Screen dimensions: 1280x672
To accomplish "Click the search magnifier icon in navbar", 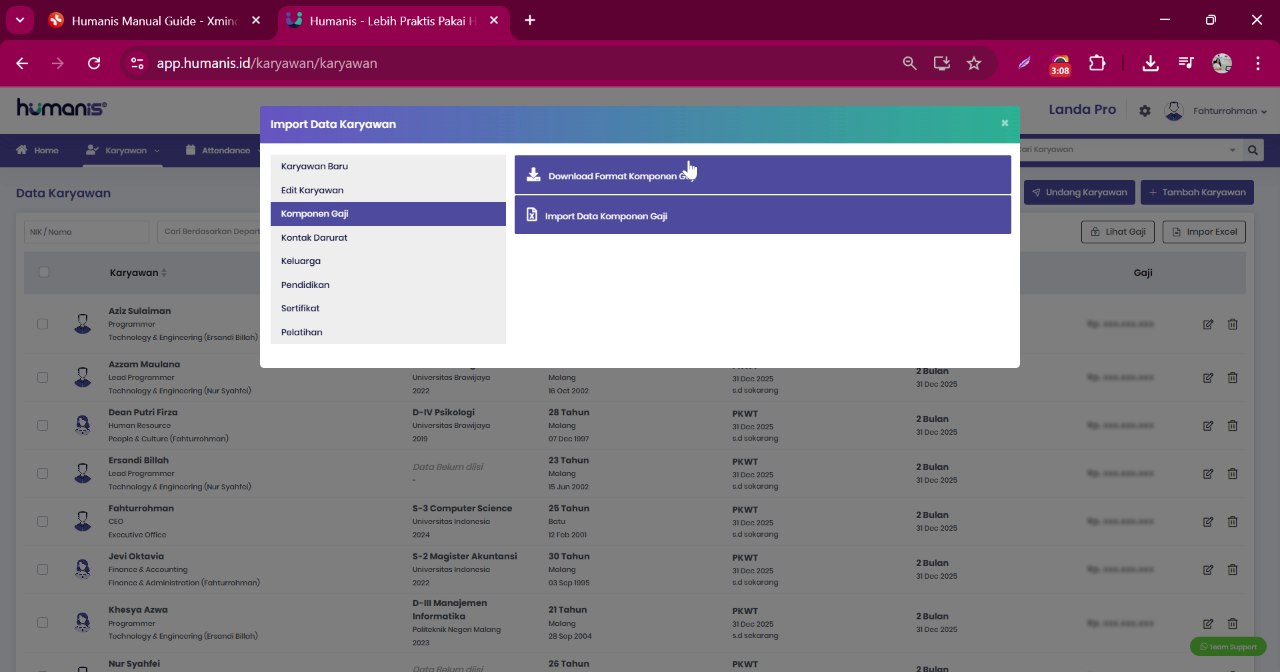I will point(1252,150).
